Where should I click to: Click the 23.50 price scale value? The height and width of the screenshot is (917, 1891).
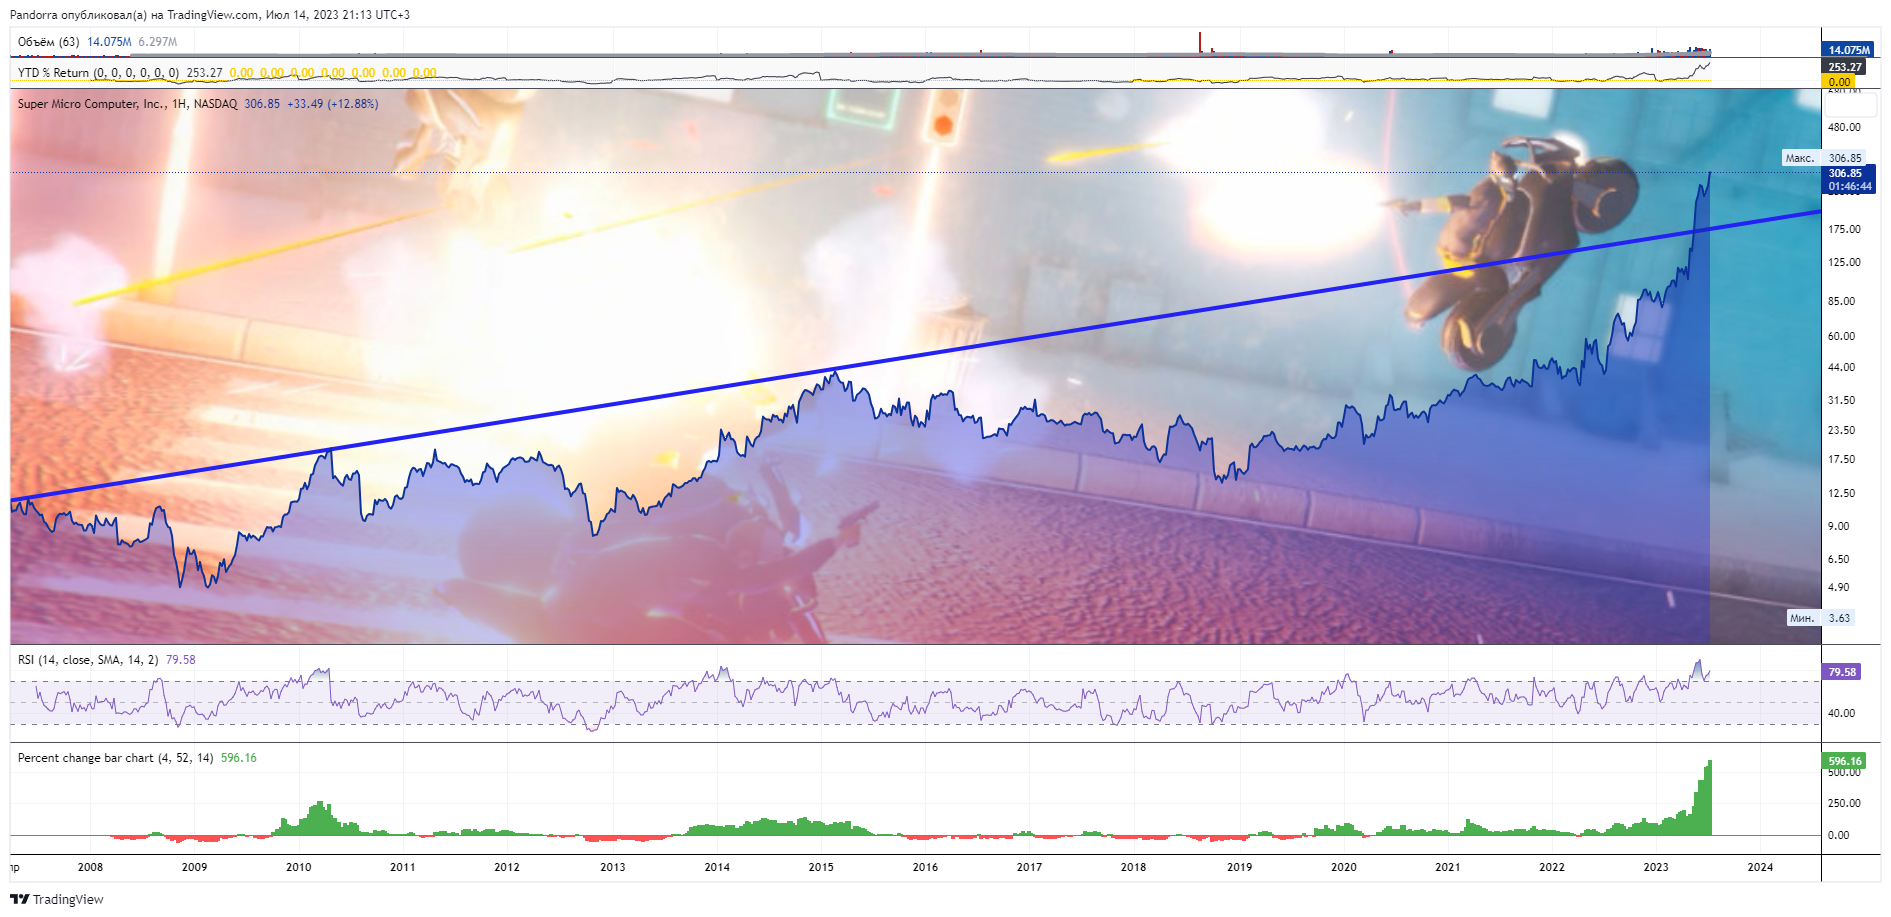[1841, 430]
